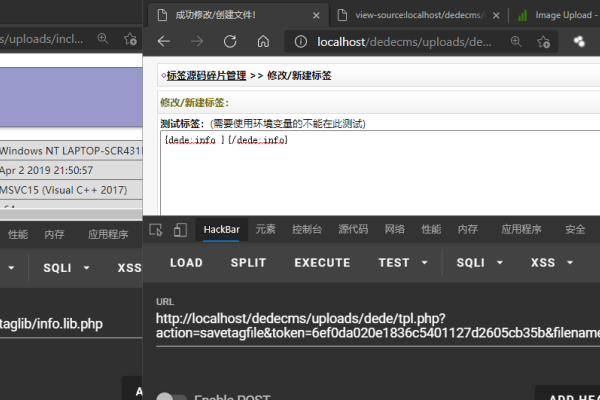Open the 元素 DevTools tab

pyautogui.click(x=266, y=229)
